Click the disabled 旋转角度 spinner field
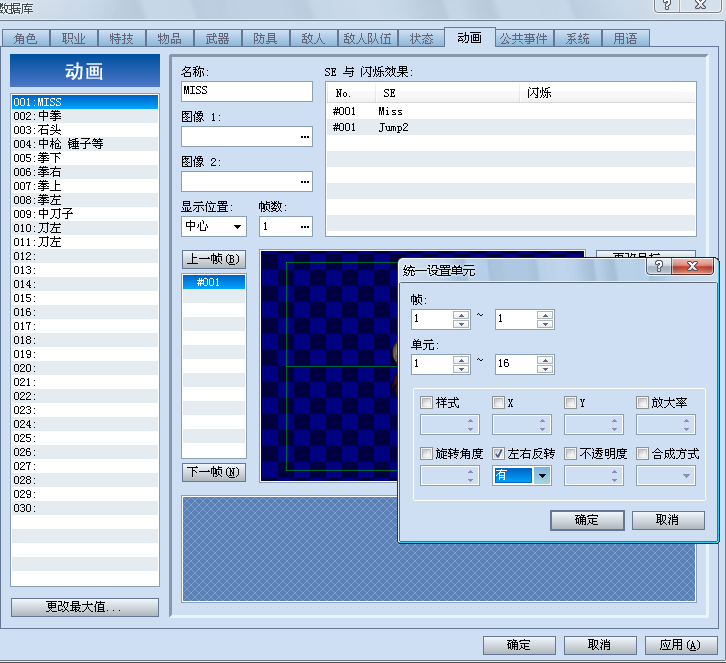726x663 pixels. tap(450, 475)
